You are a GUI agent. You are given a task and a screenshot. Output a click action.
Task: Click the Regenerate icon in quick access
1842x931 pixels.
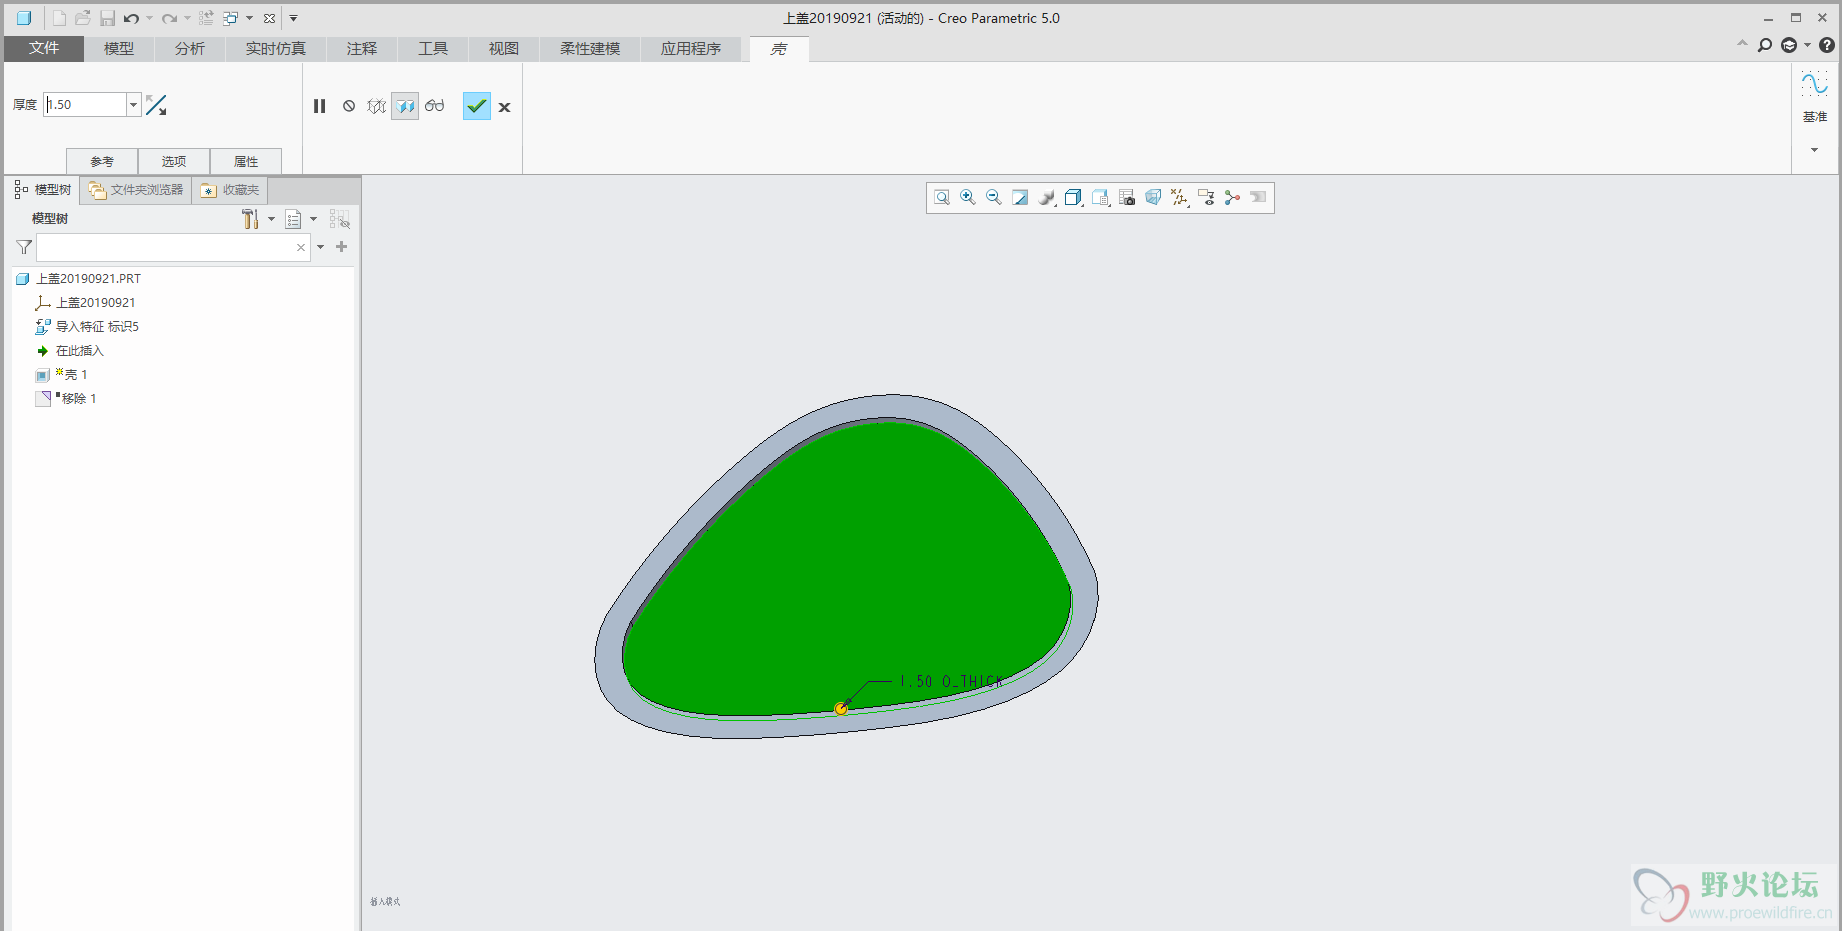pos(207,18)
